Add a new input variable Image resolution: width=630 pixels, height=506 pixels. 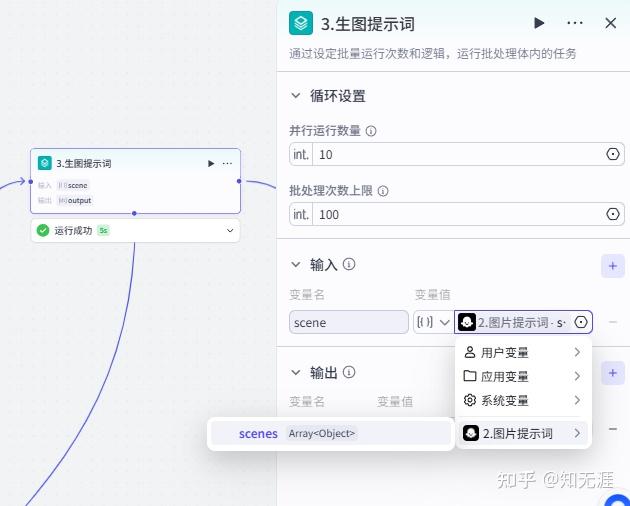pyautogui.click(x=613, y=266)
